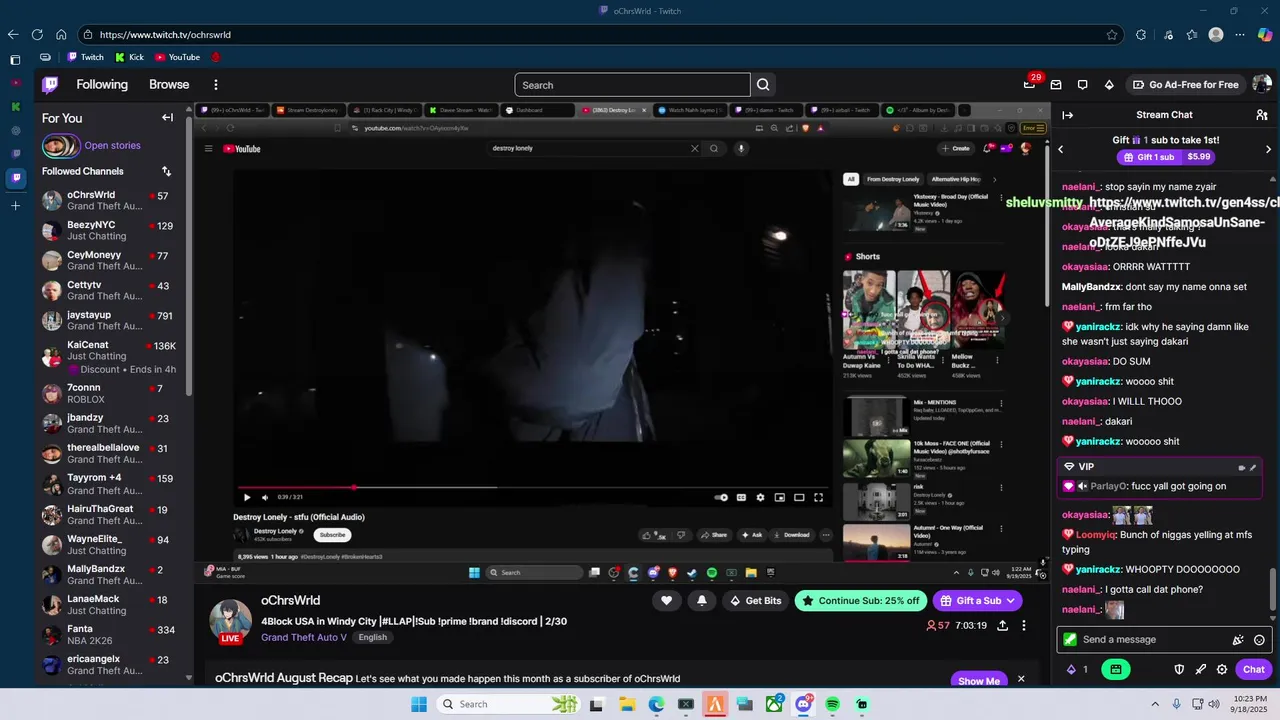
Task: Open the Browse tab
Action: (x=169, y=85)
